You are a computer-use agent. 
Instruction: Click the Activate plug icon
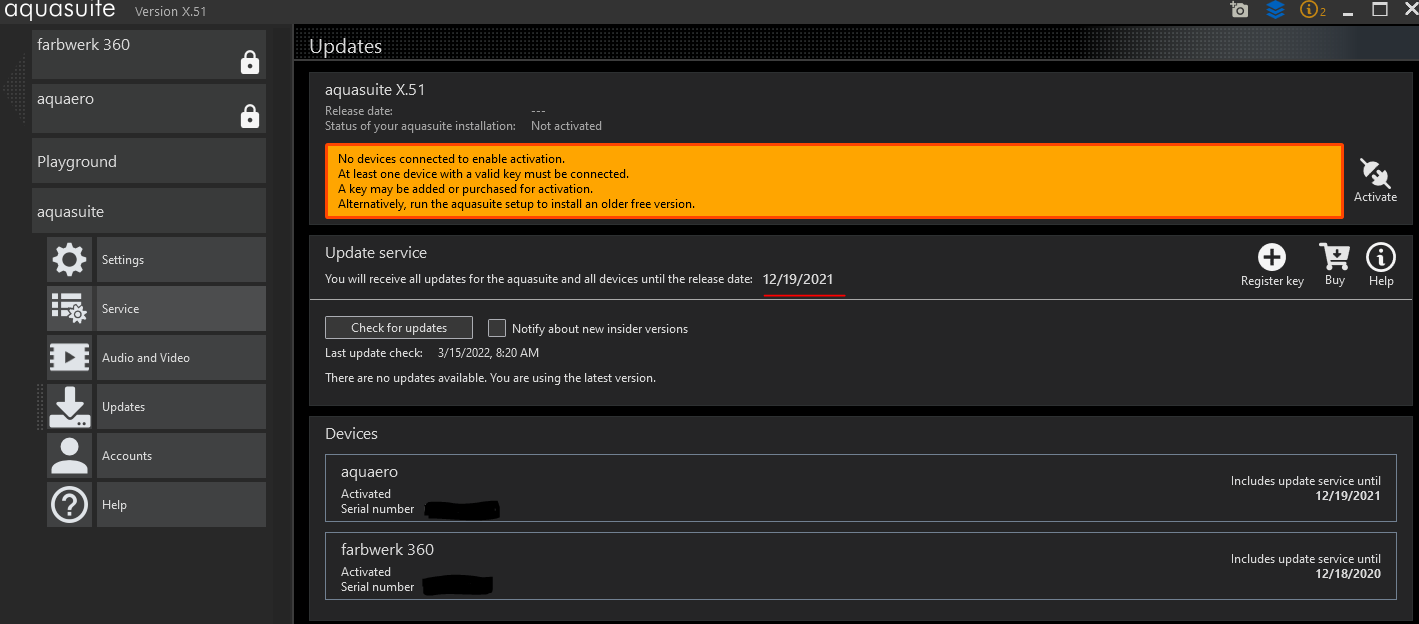1375,173
